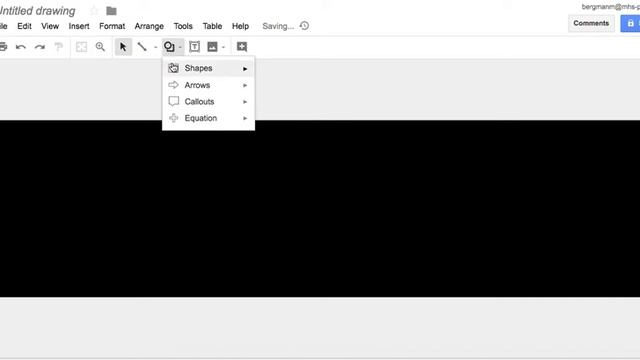
Task: Open line tool dropdown arrow
Action: [156, 47]
